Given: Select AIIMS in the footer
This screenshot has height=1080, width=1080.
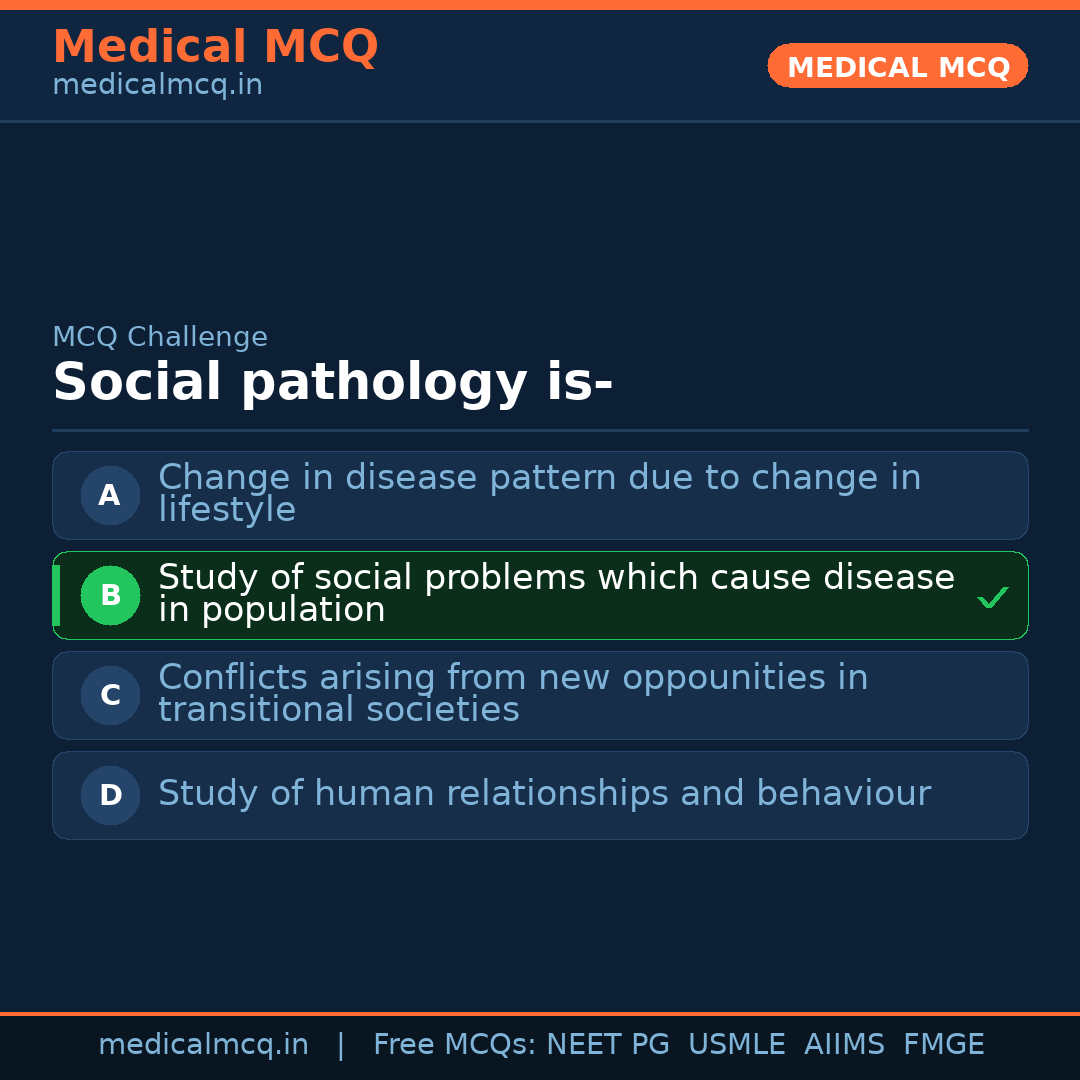Looking at the screenshot, I should coord(844,1045).
